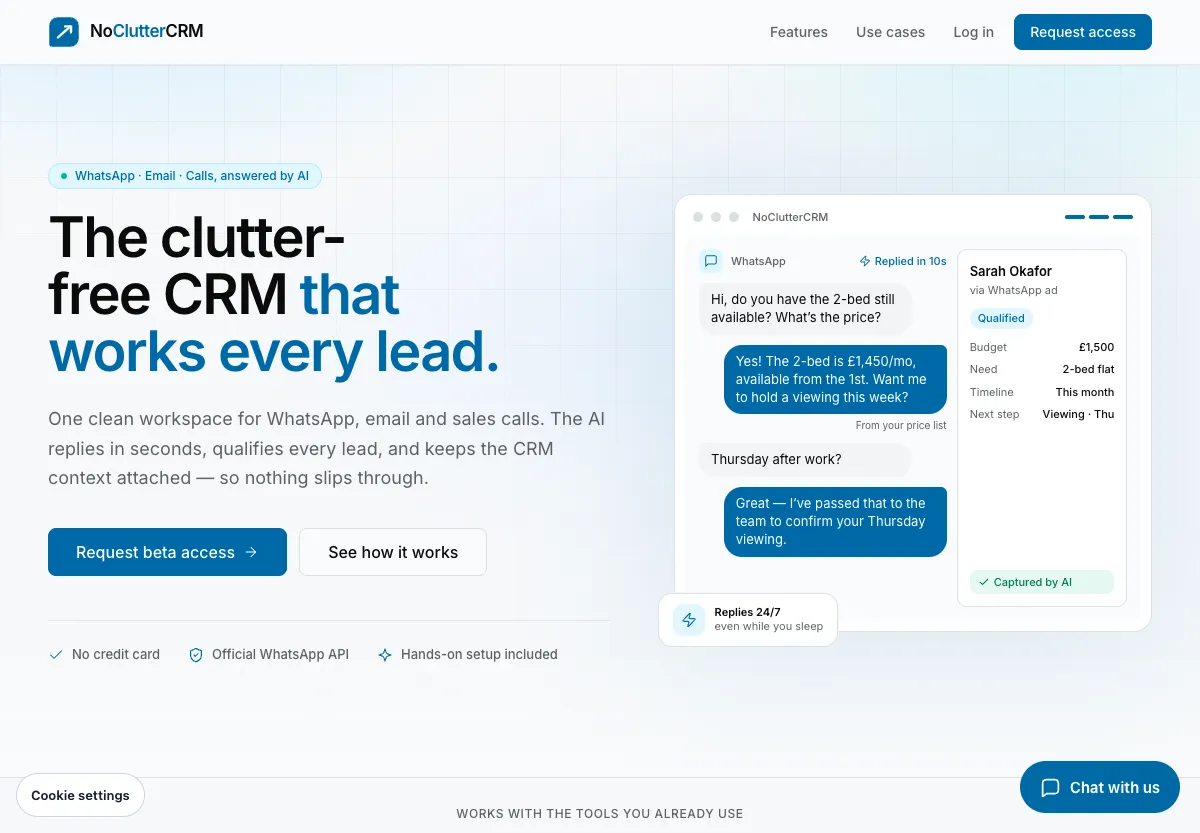The width and height of the screenshot is (1200, 833).
Task: Click the "Yes! The 2-bed is £1,450/mo" reply bubble
Action: coord(835,379)
